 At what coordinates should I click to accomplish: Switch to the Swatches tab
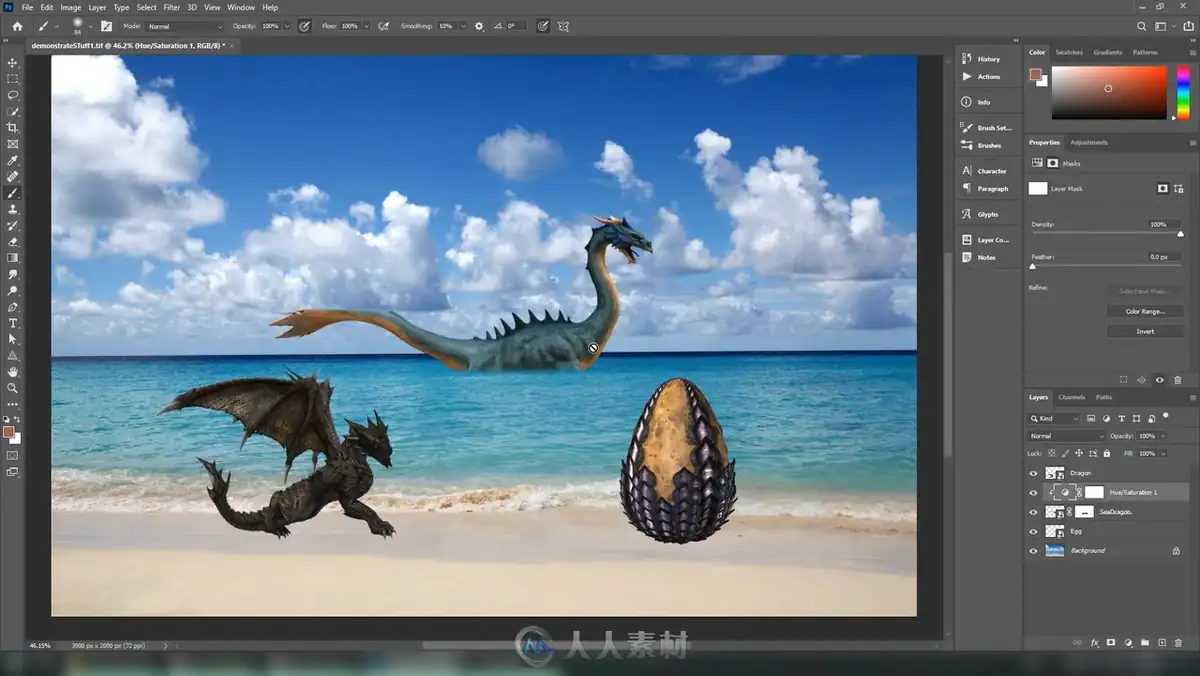1069,52
